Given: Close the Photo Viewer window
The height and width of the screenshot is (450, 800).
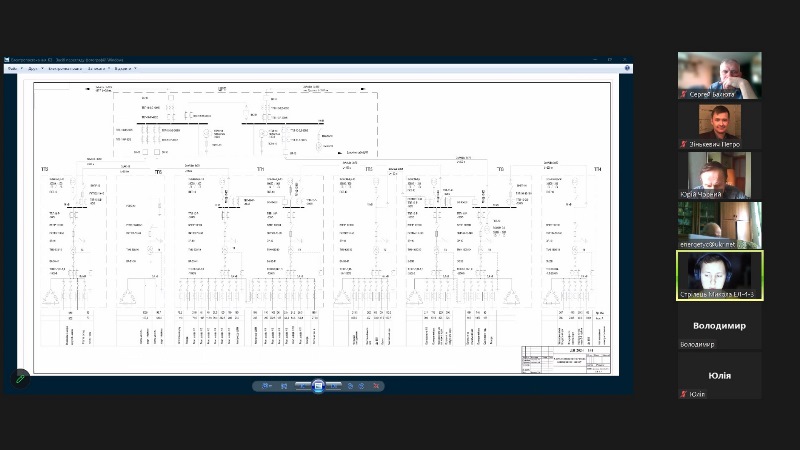Looking at the screenshot, I should tap(625, 60).
